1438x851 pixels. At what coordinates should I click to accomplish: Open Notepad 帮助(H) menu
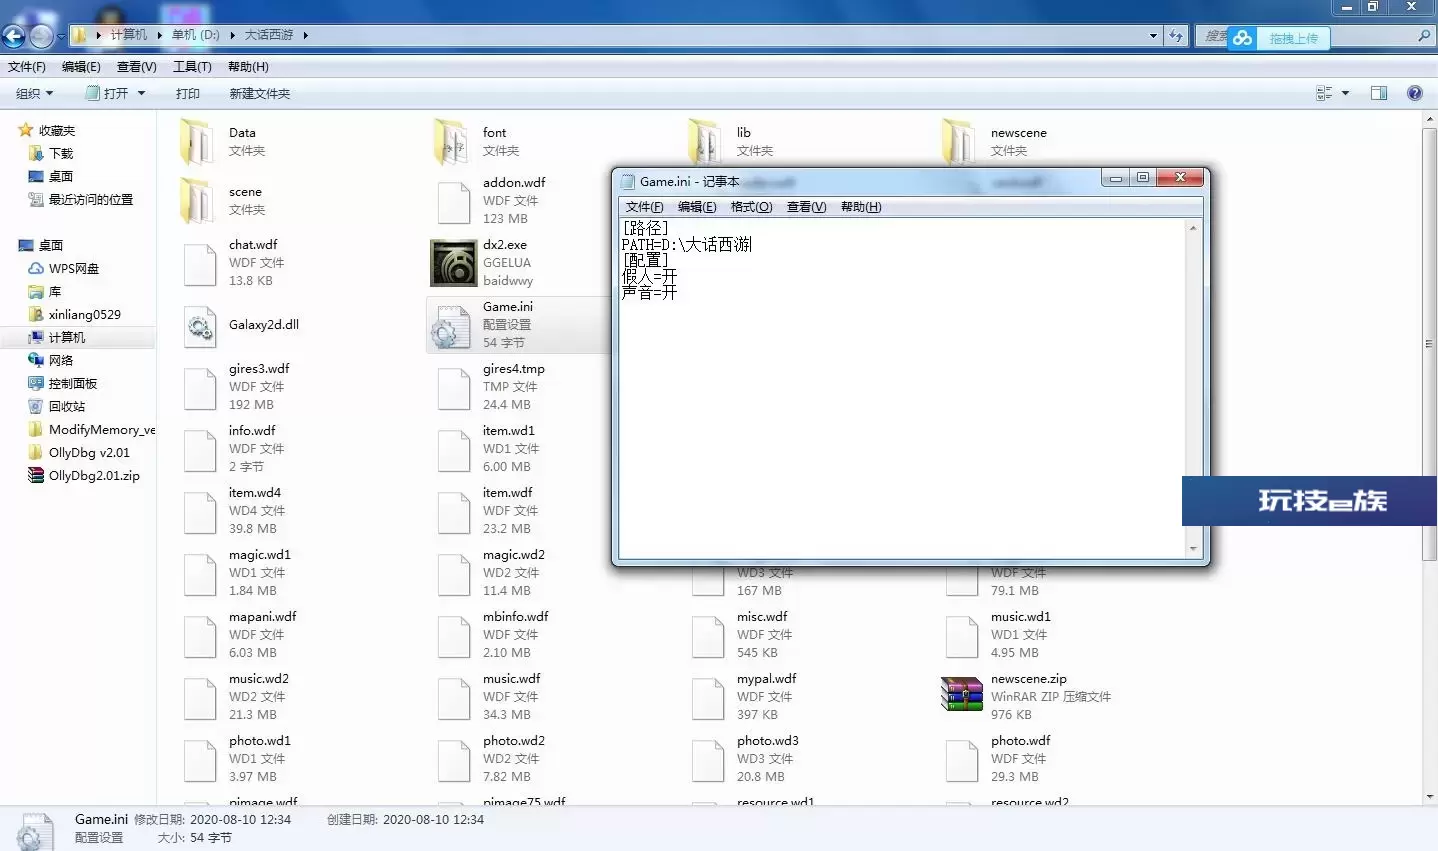861,207
